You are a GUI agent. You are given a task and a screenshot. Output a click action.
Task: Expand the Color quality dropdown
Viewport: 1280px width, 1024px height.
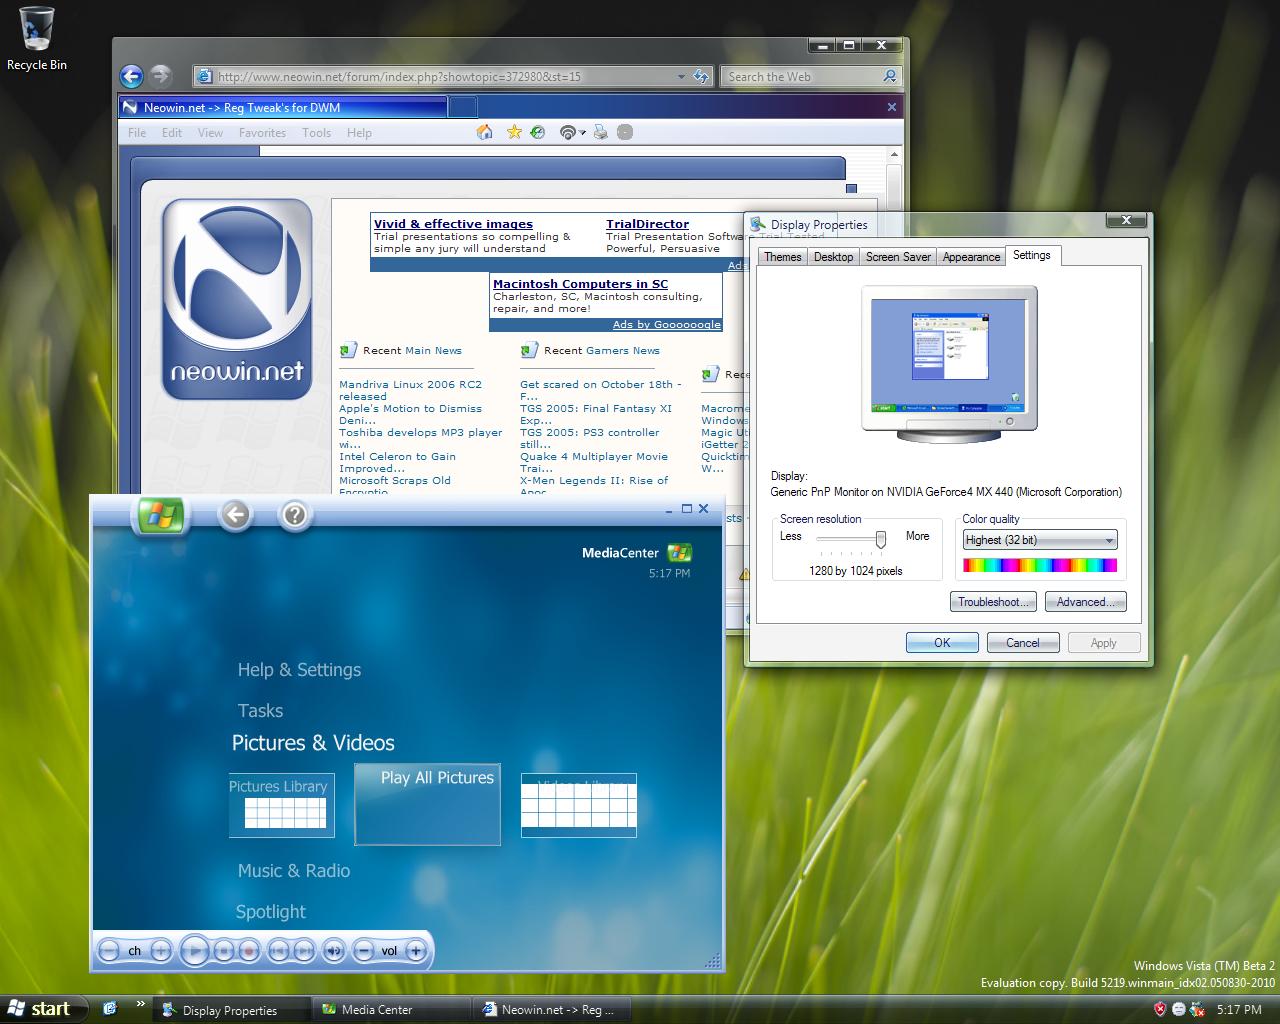(1108, 540)
